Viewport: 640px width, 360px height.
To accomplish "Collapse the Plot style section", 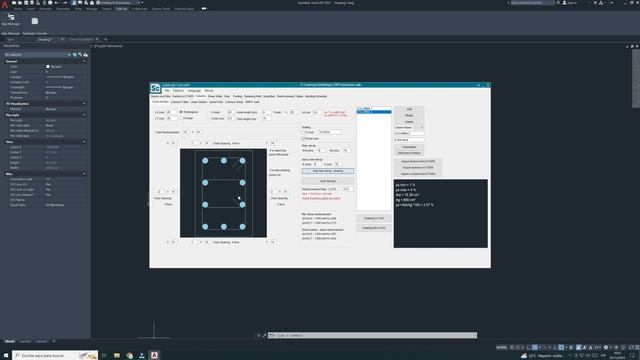I will [84, 115].
